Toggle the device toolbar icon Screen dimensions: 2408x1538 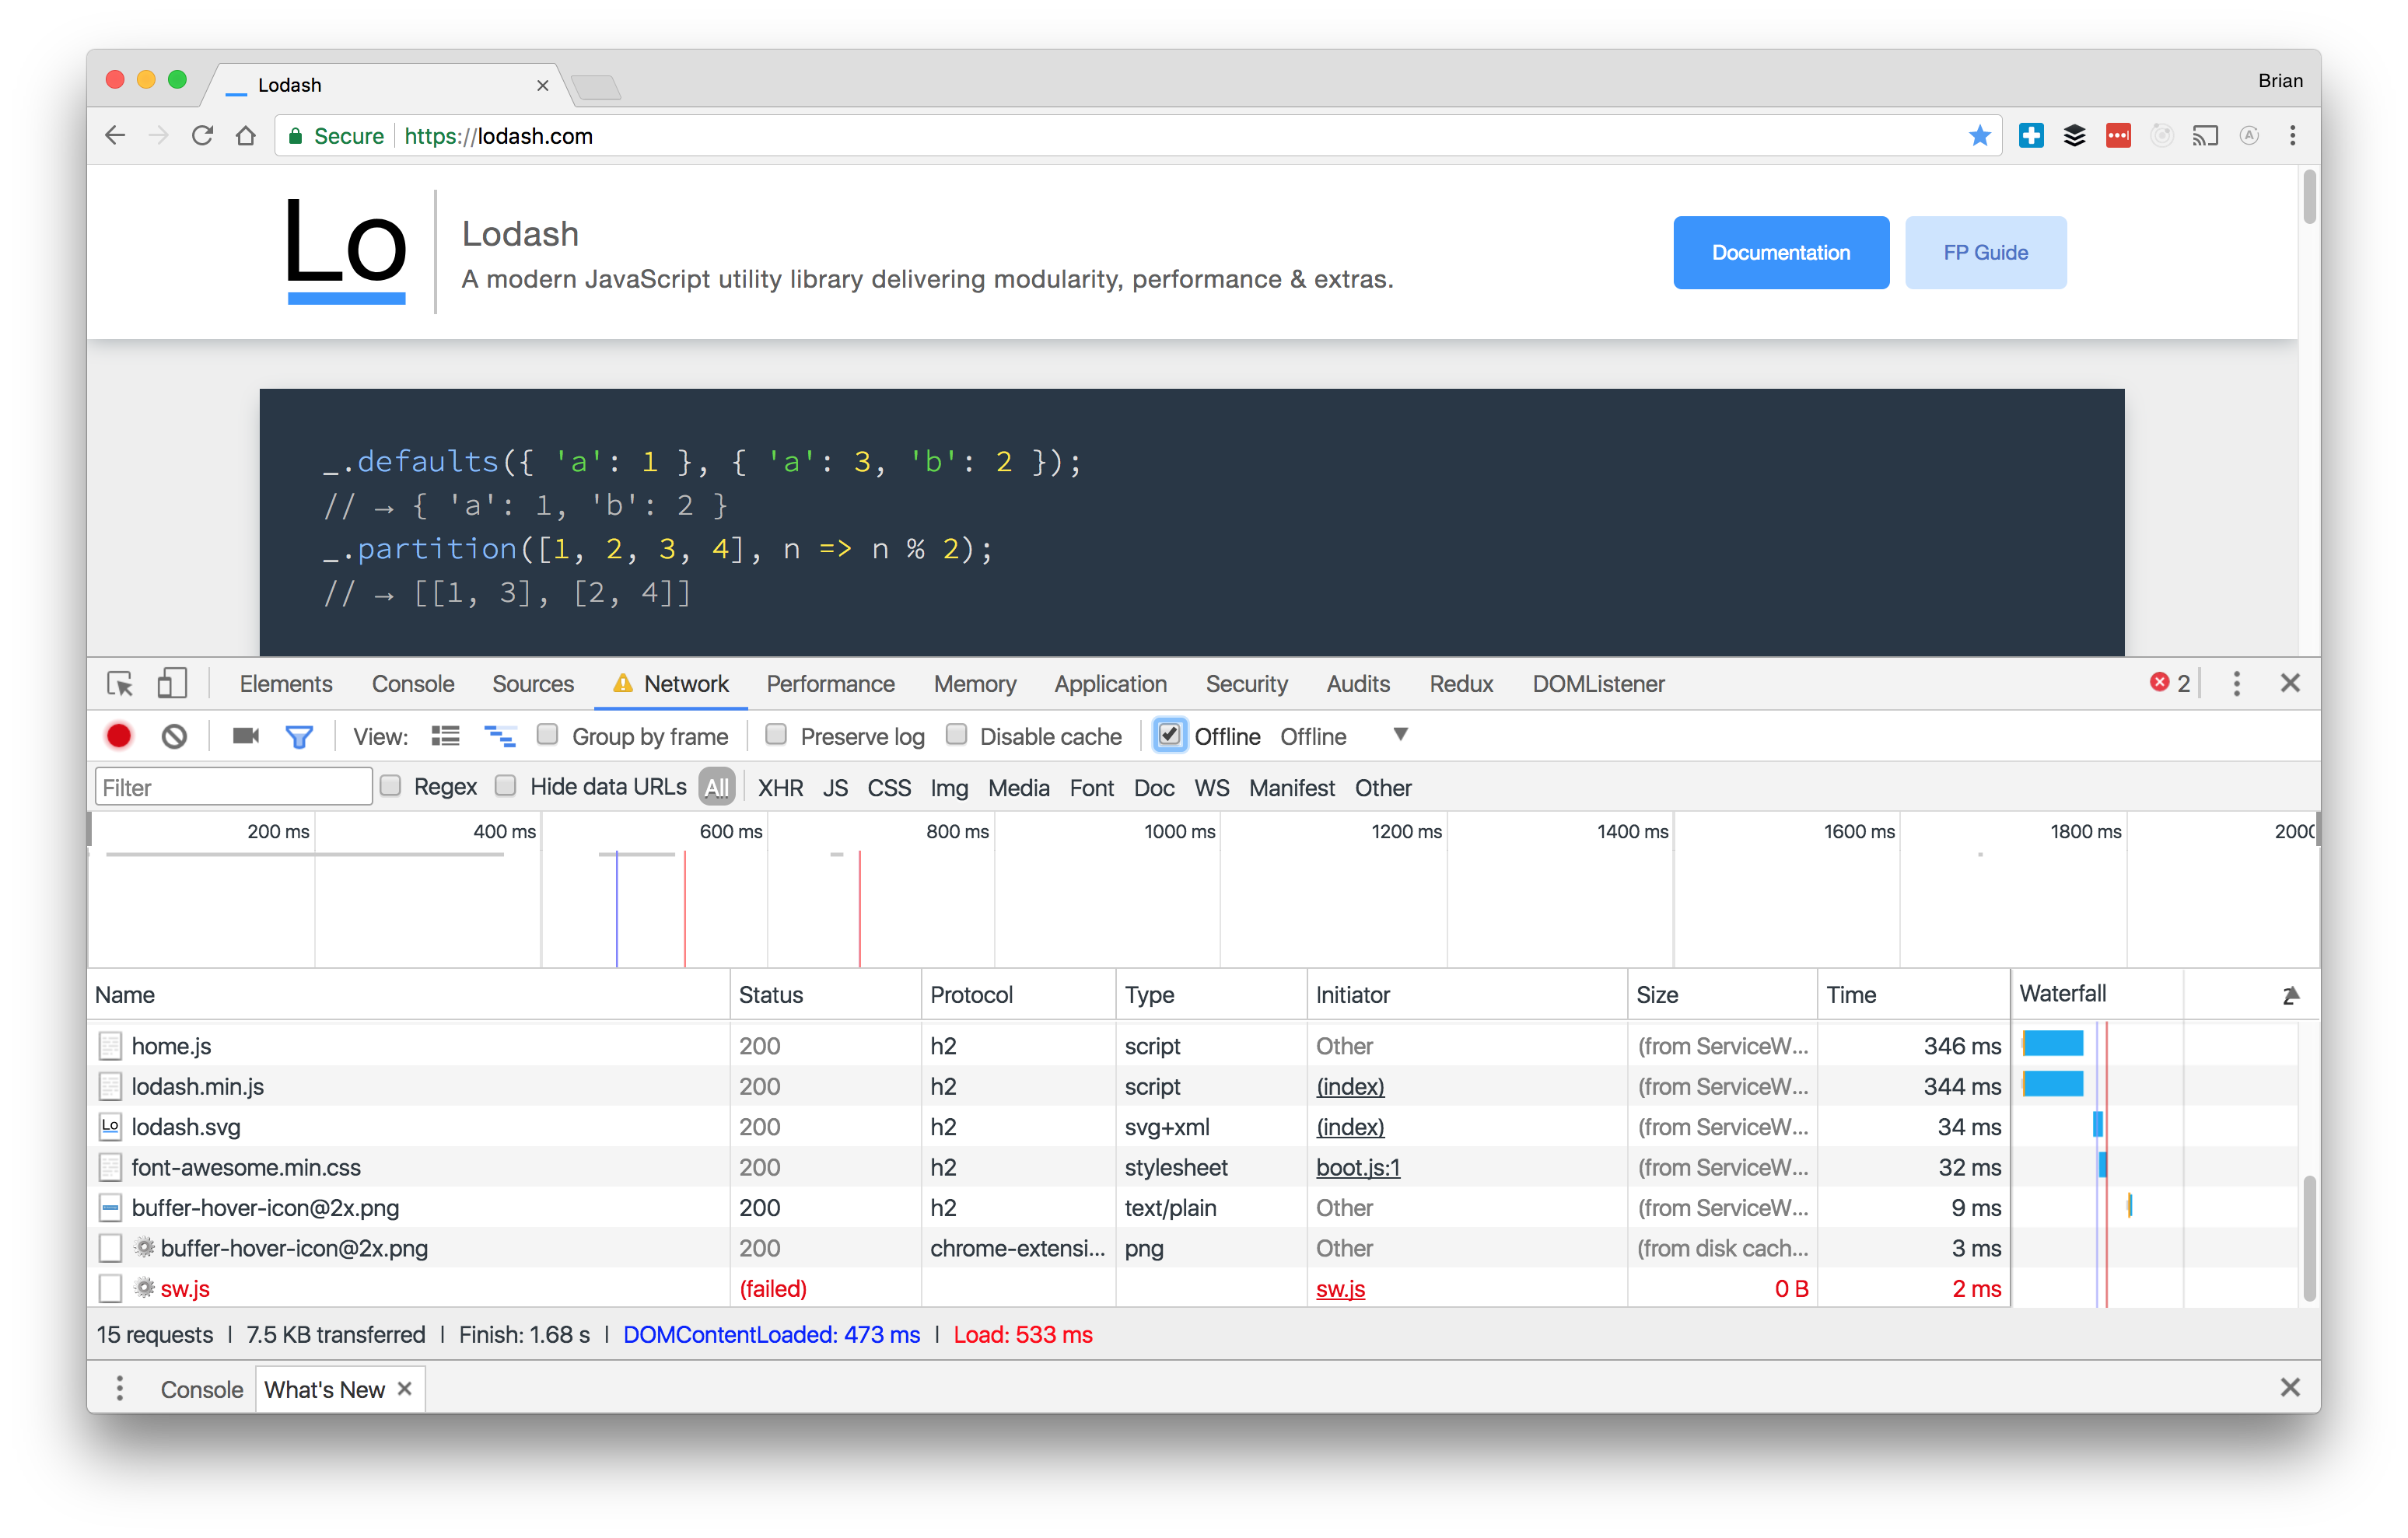pyautogui.click(x=172, y=684)
